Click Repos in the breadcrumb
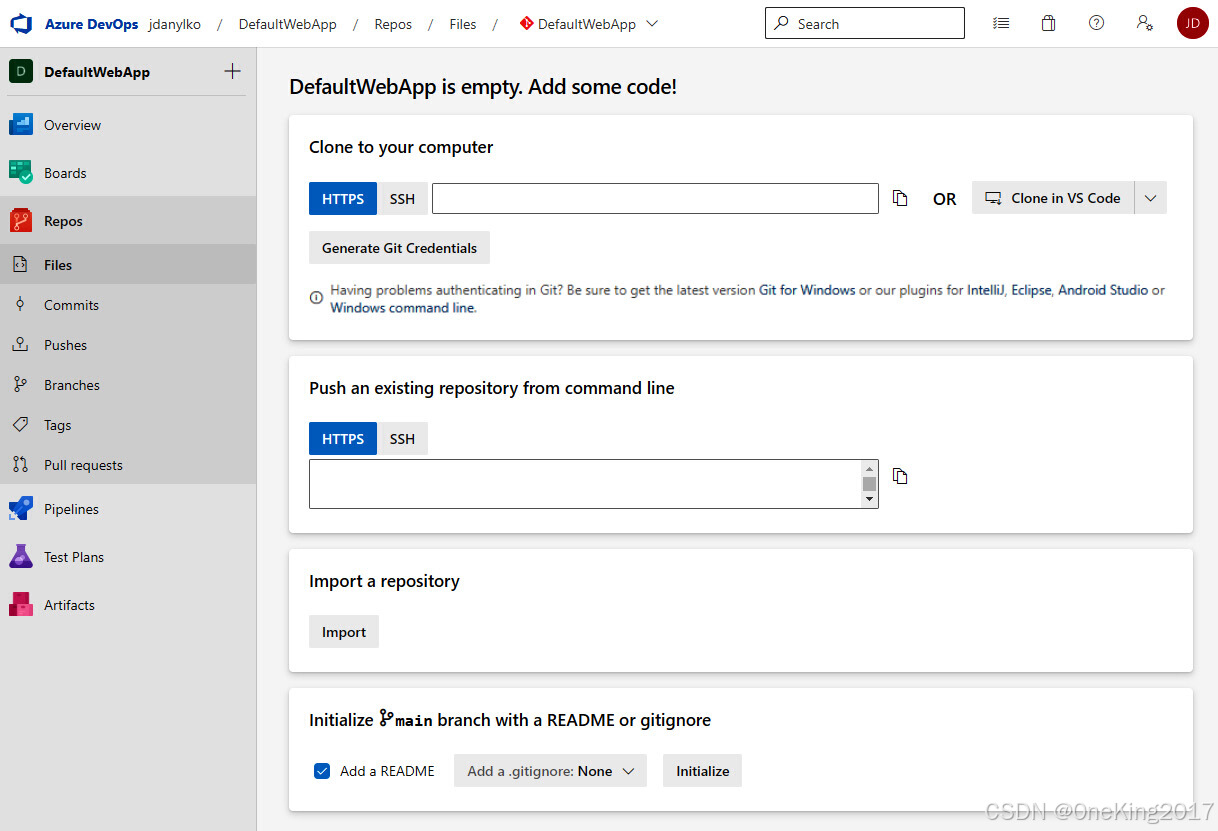Screen dimensions: 1218x831 tap(393, 24)
